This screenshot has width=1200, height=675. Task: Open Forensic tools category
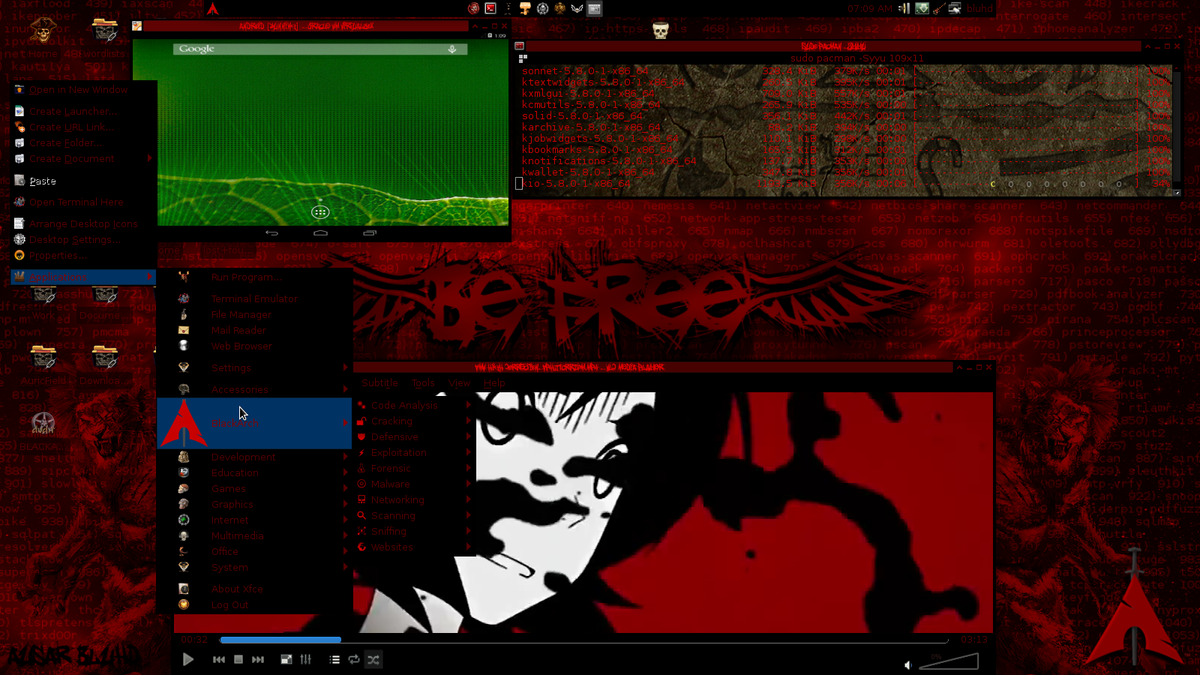pos(414,468)
